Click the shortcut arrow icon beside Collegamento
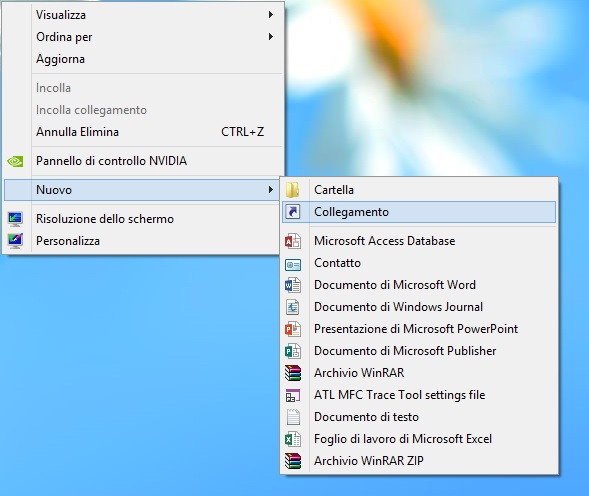Screen dimensions: 589x496 tap(293, 212)
